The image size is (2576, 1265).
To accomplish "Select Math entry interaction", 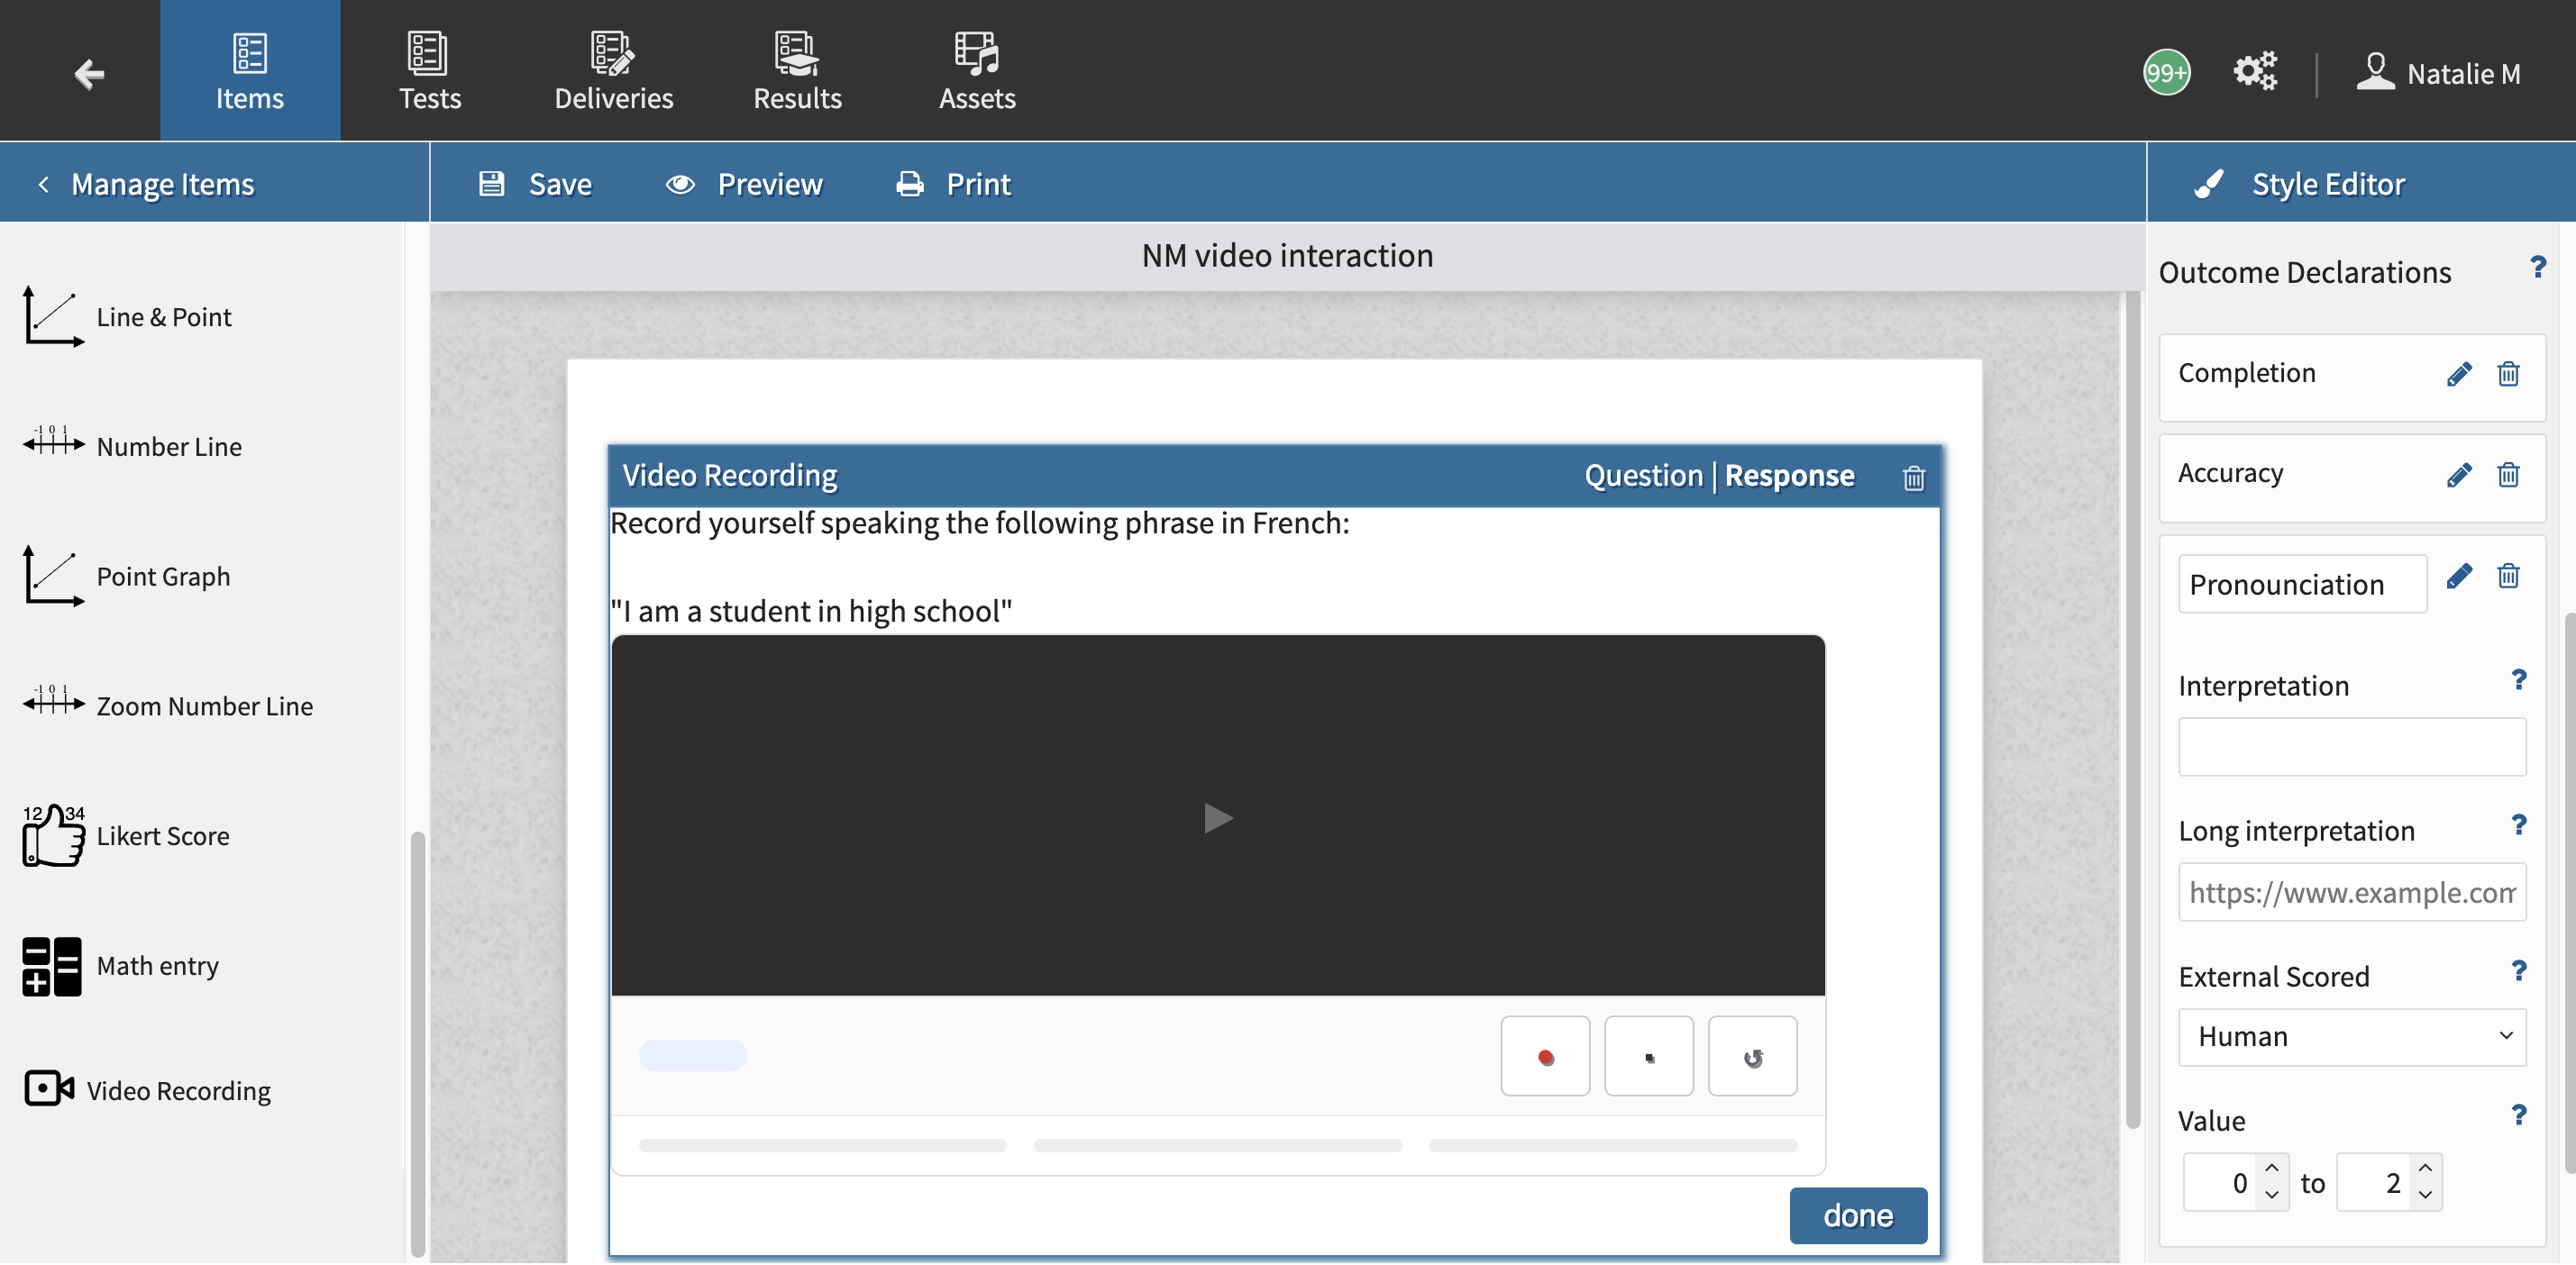I will coord(121,965).
